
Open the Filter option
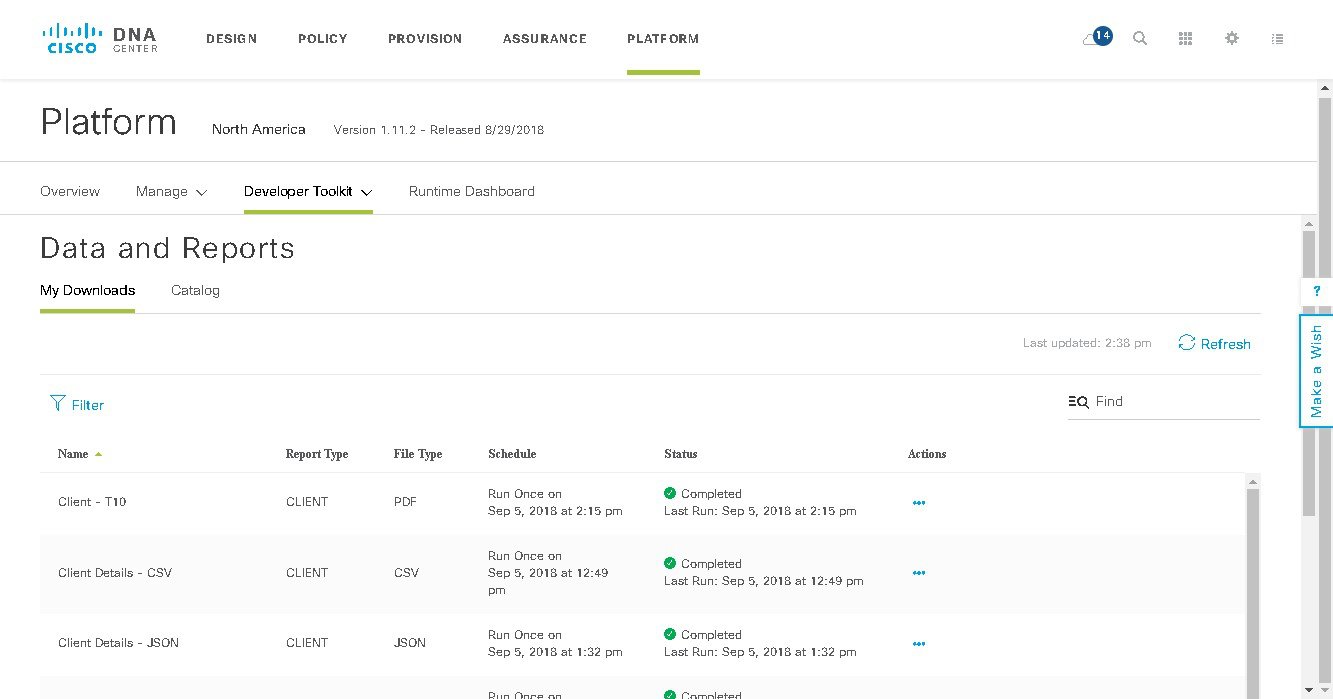[77, 404]
